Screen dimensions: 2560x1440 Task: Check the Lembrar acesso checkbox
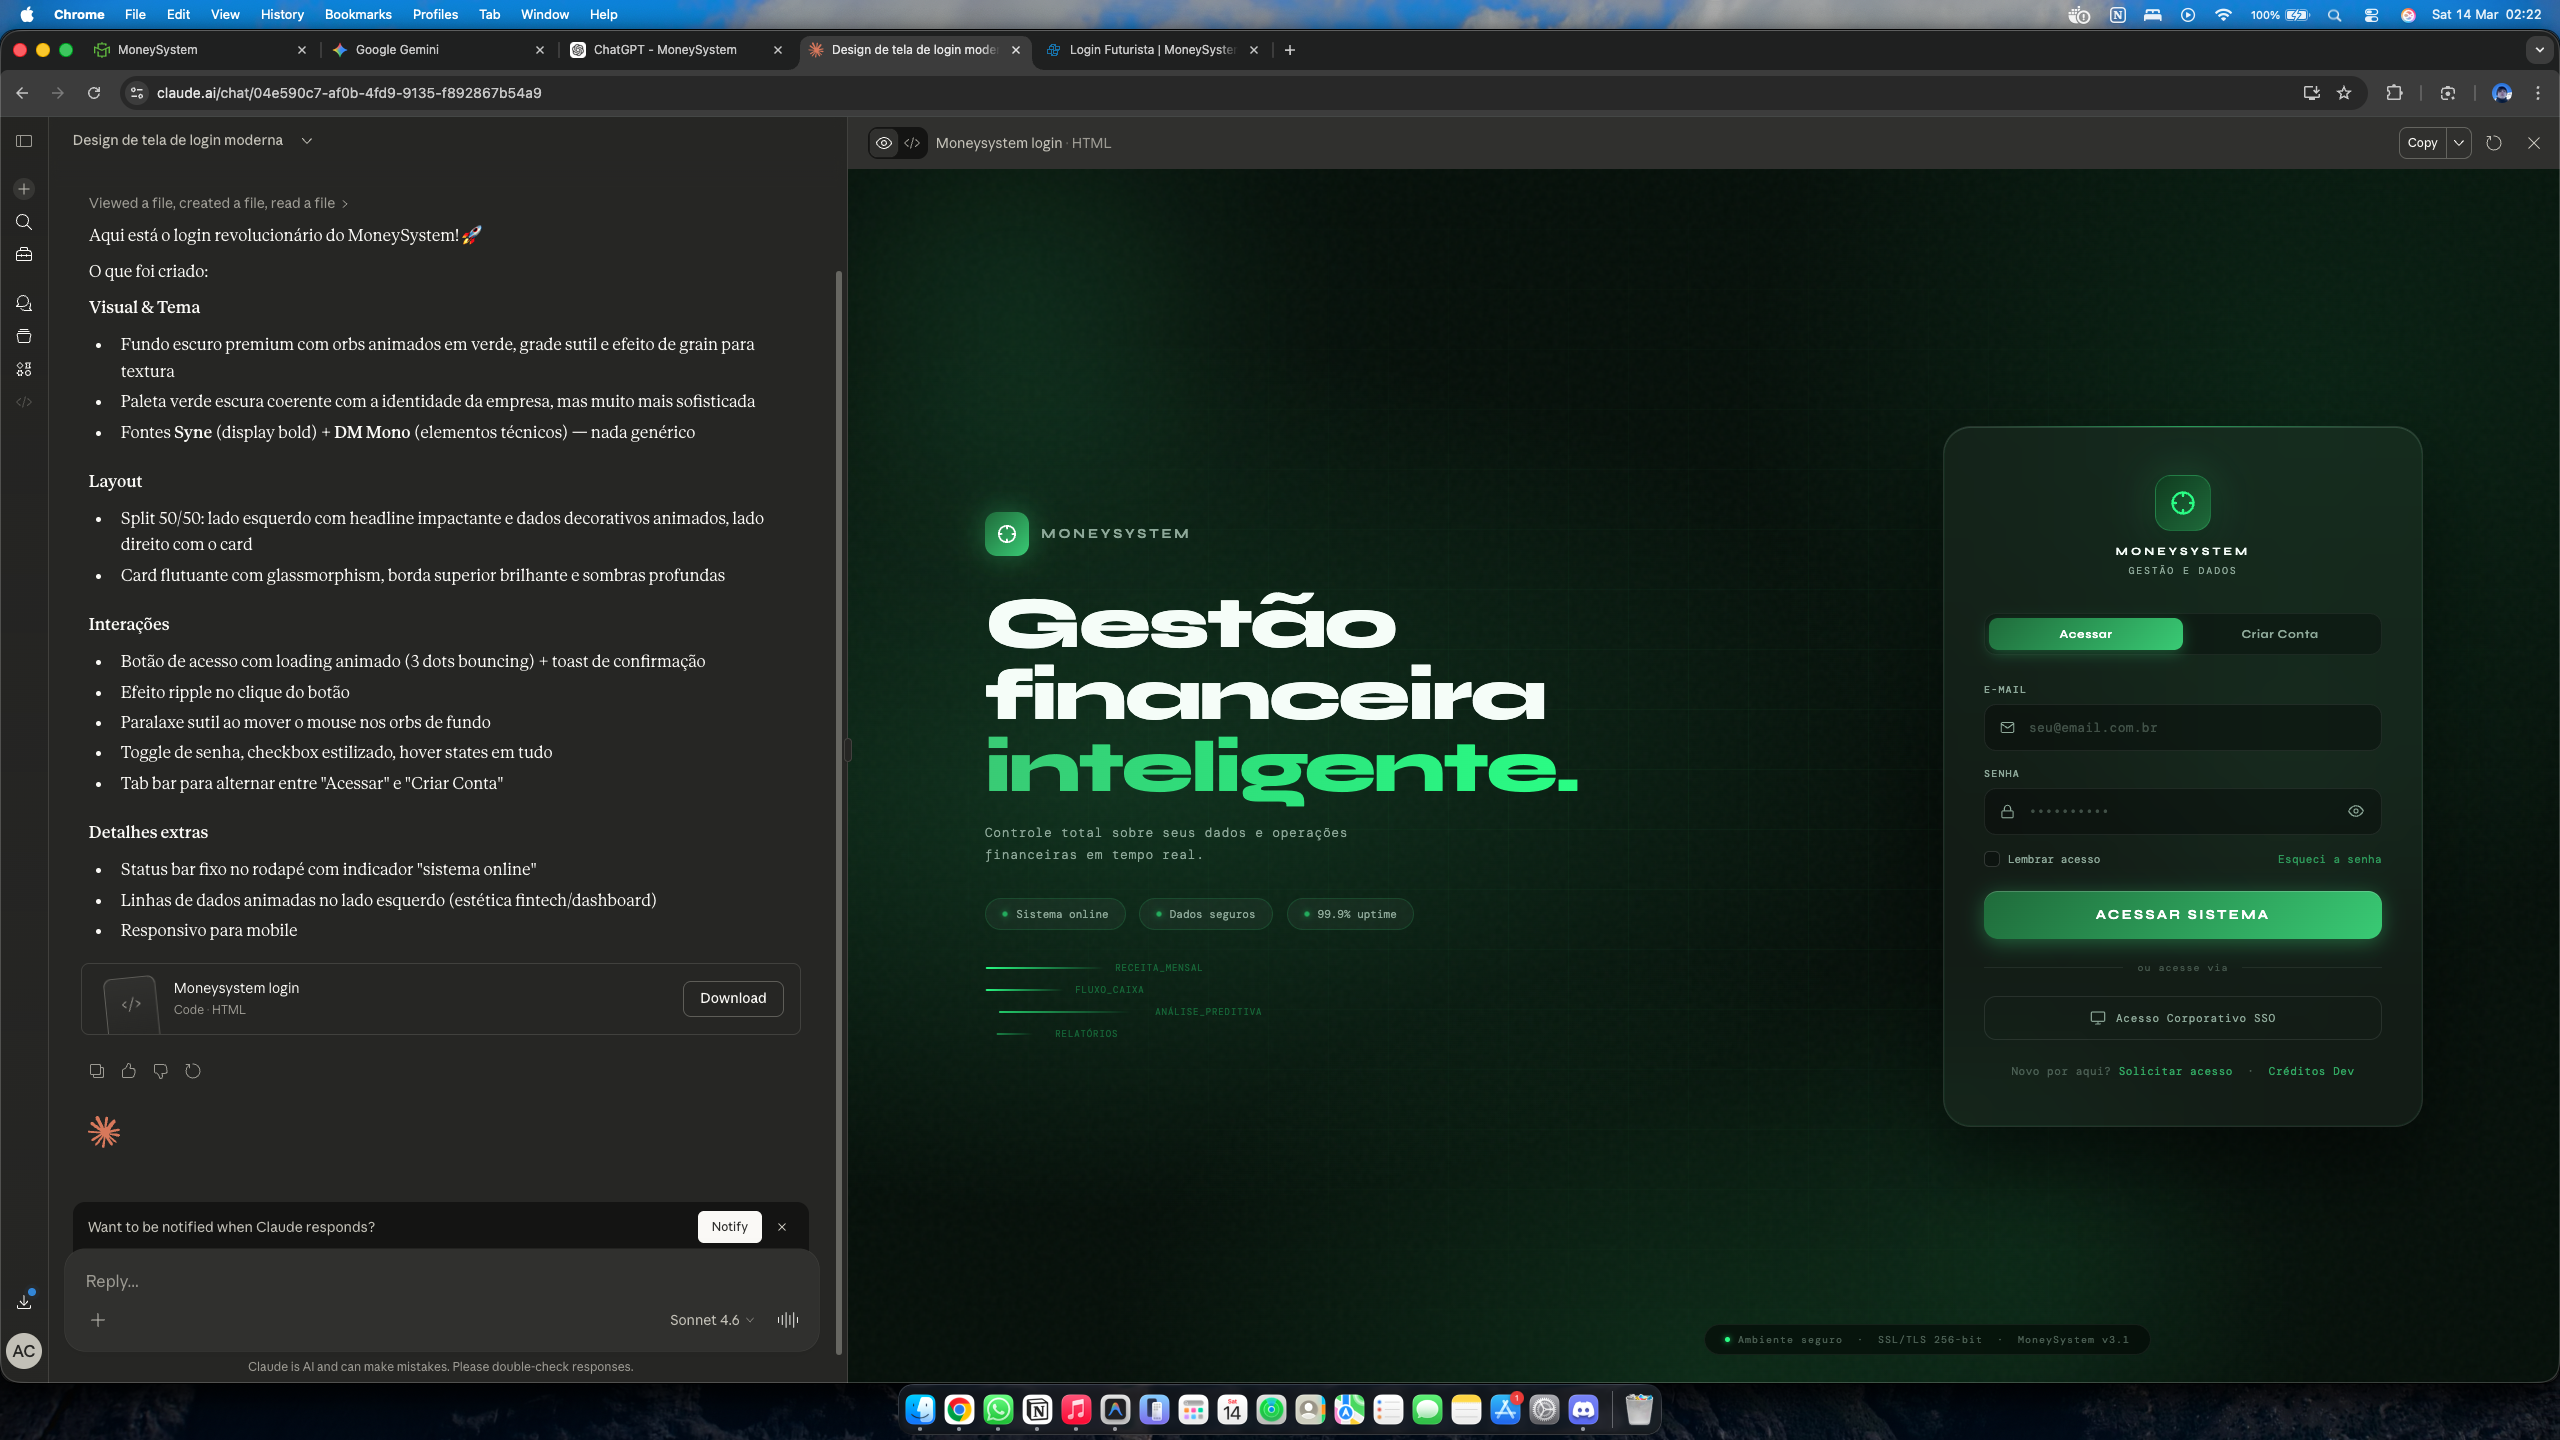click(x=1992, y=859)
